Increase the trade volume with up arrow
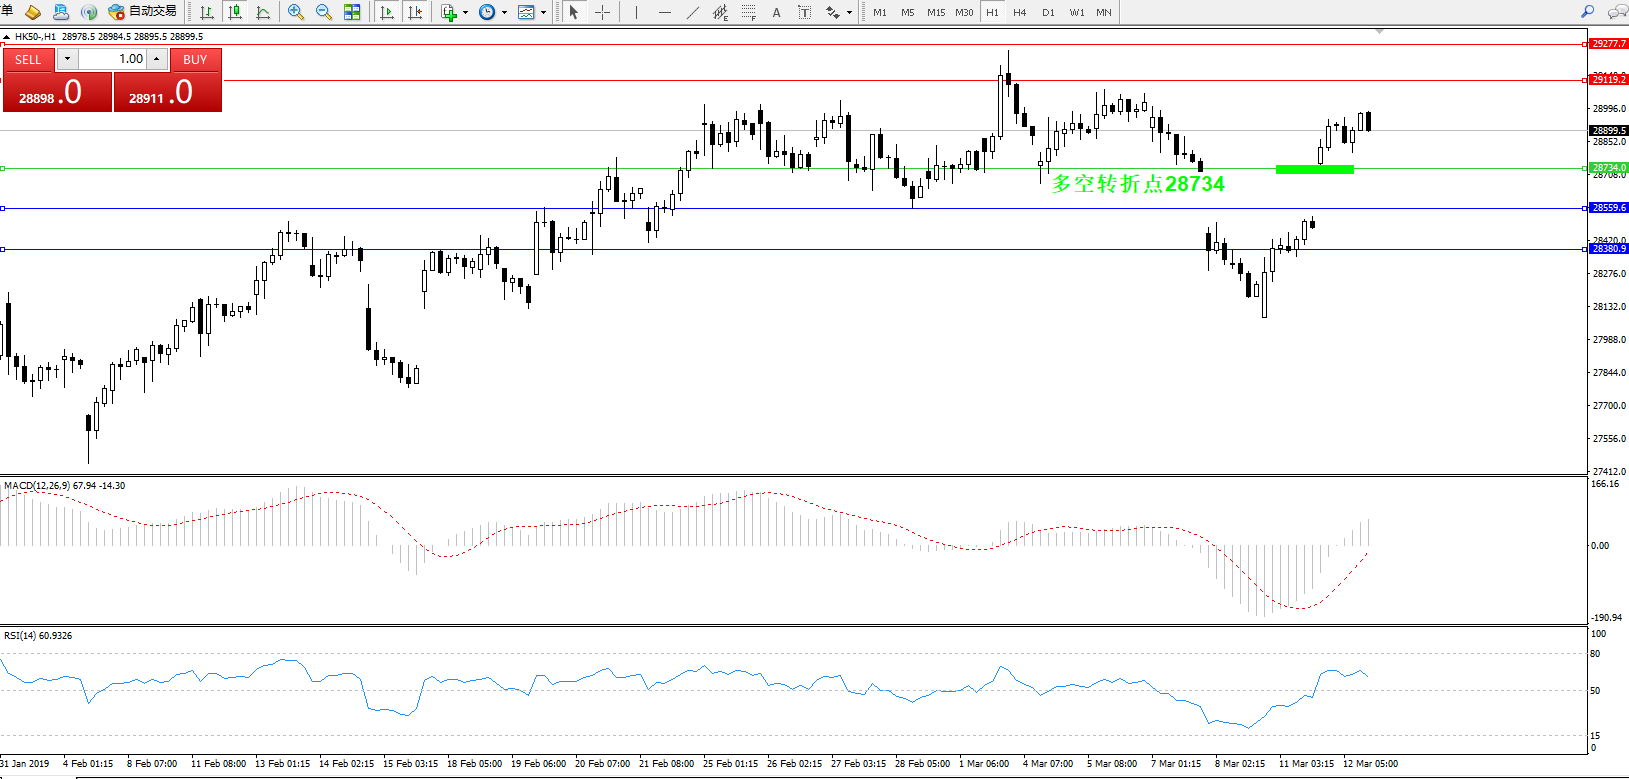This screenshot has height=779, width=1629. point(157,59)
